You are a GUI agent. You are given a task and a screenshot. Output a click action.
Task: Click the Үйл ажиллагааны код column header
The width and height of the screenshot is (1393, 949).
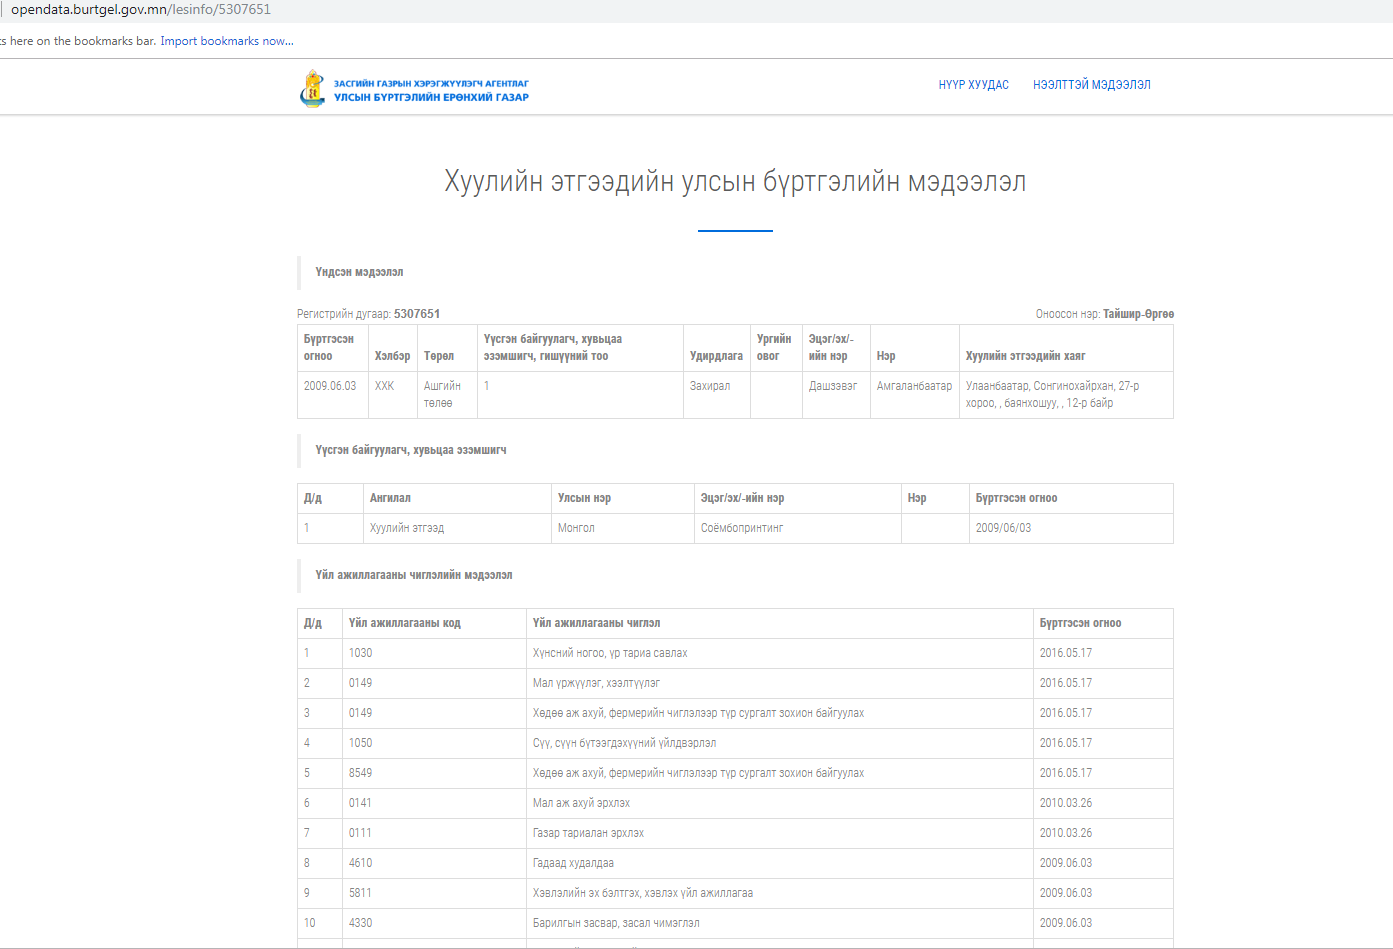[404, 623]
